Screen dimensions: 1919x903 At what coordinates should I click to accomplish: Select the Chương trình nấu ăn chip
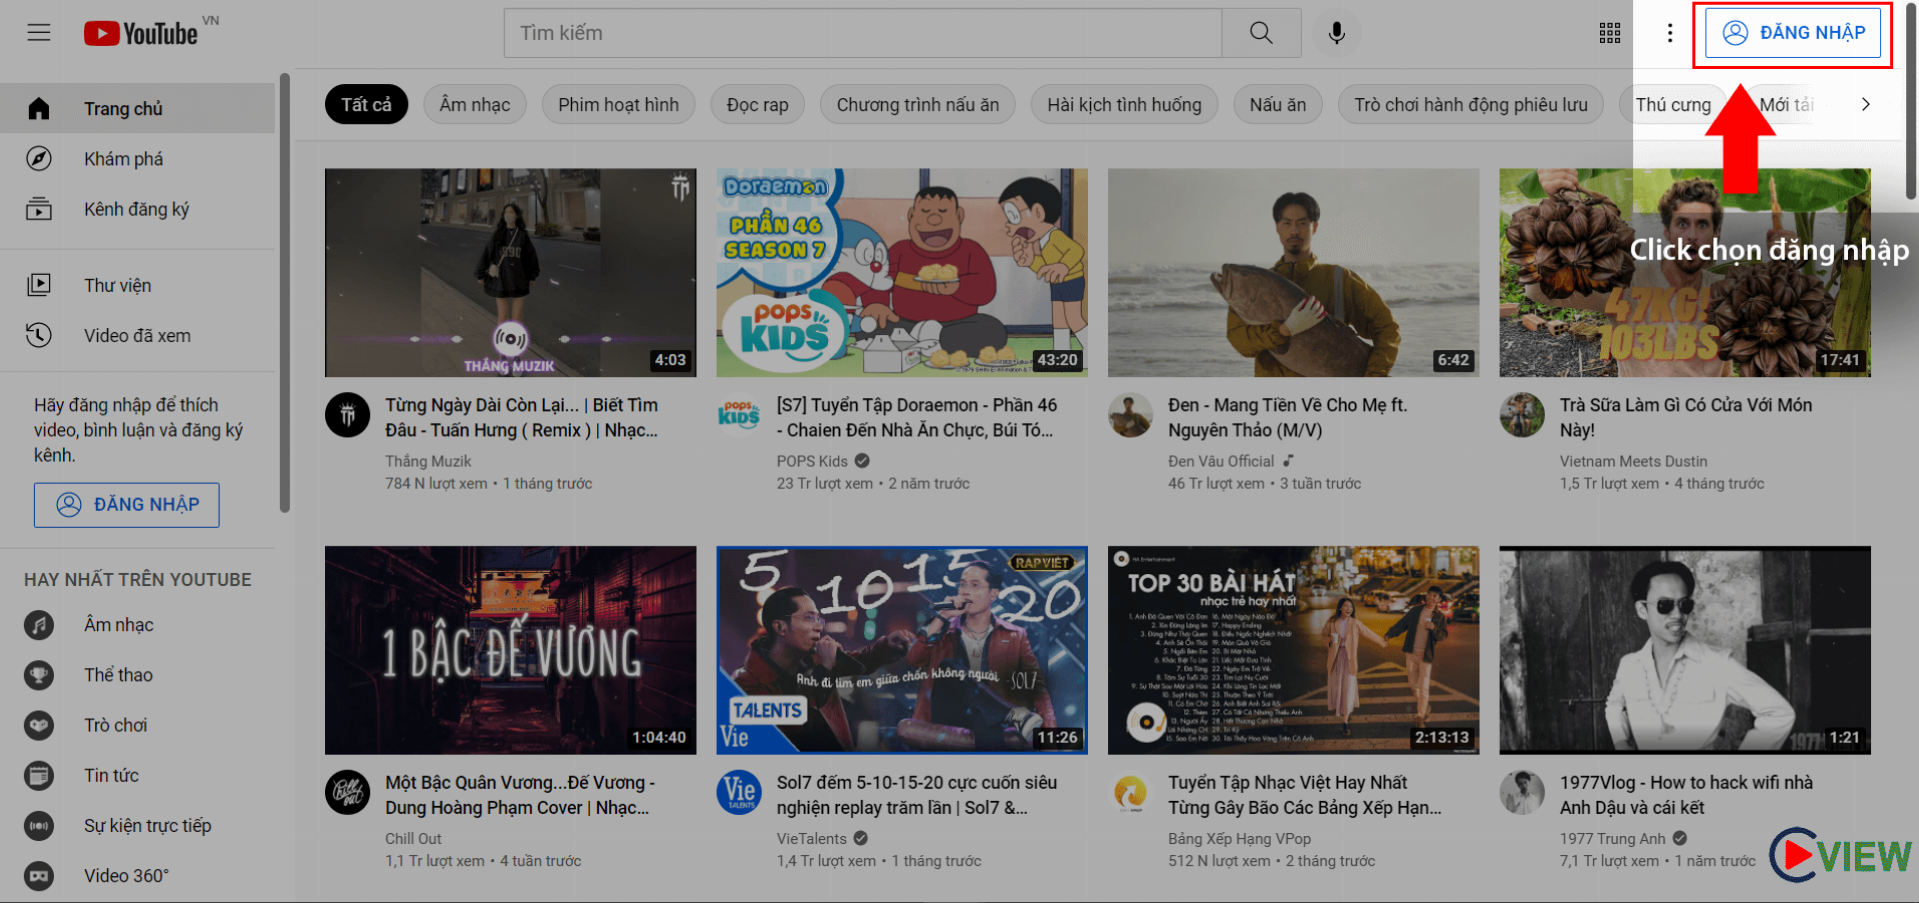[917, 105]
